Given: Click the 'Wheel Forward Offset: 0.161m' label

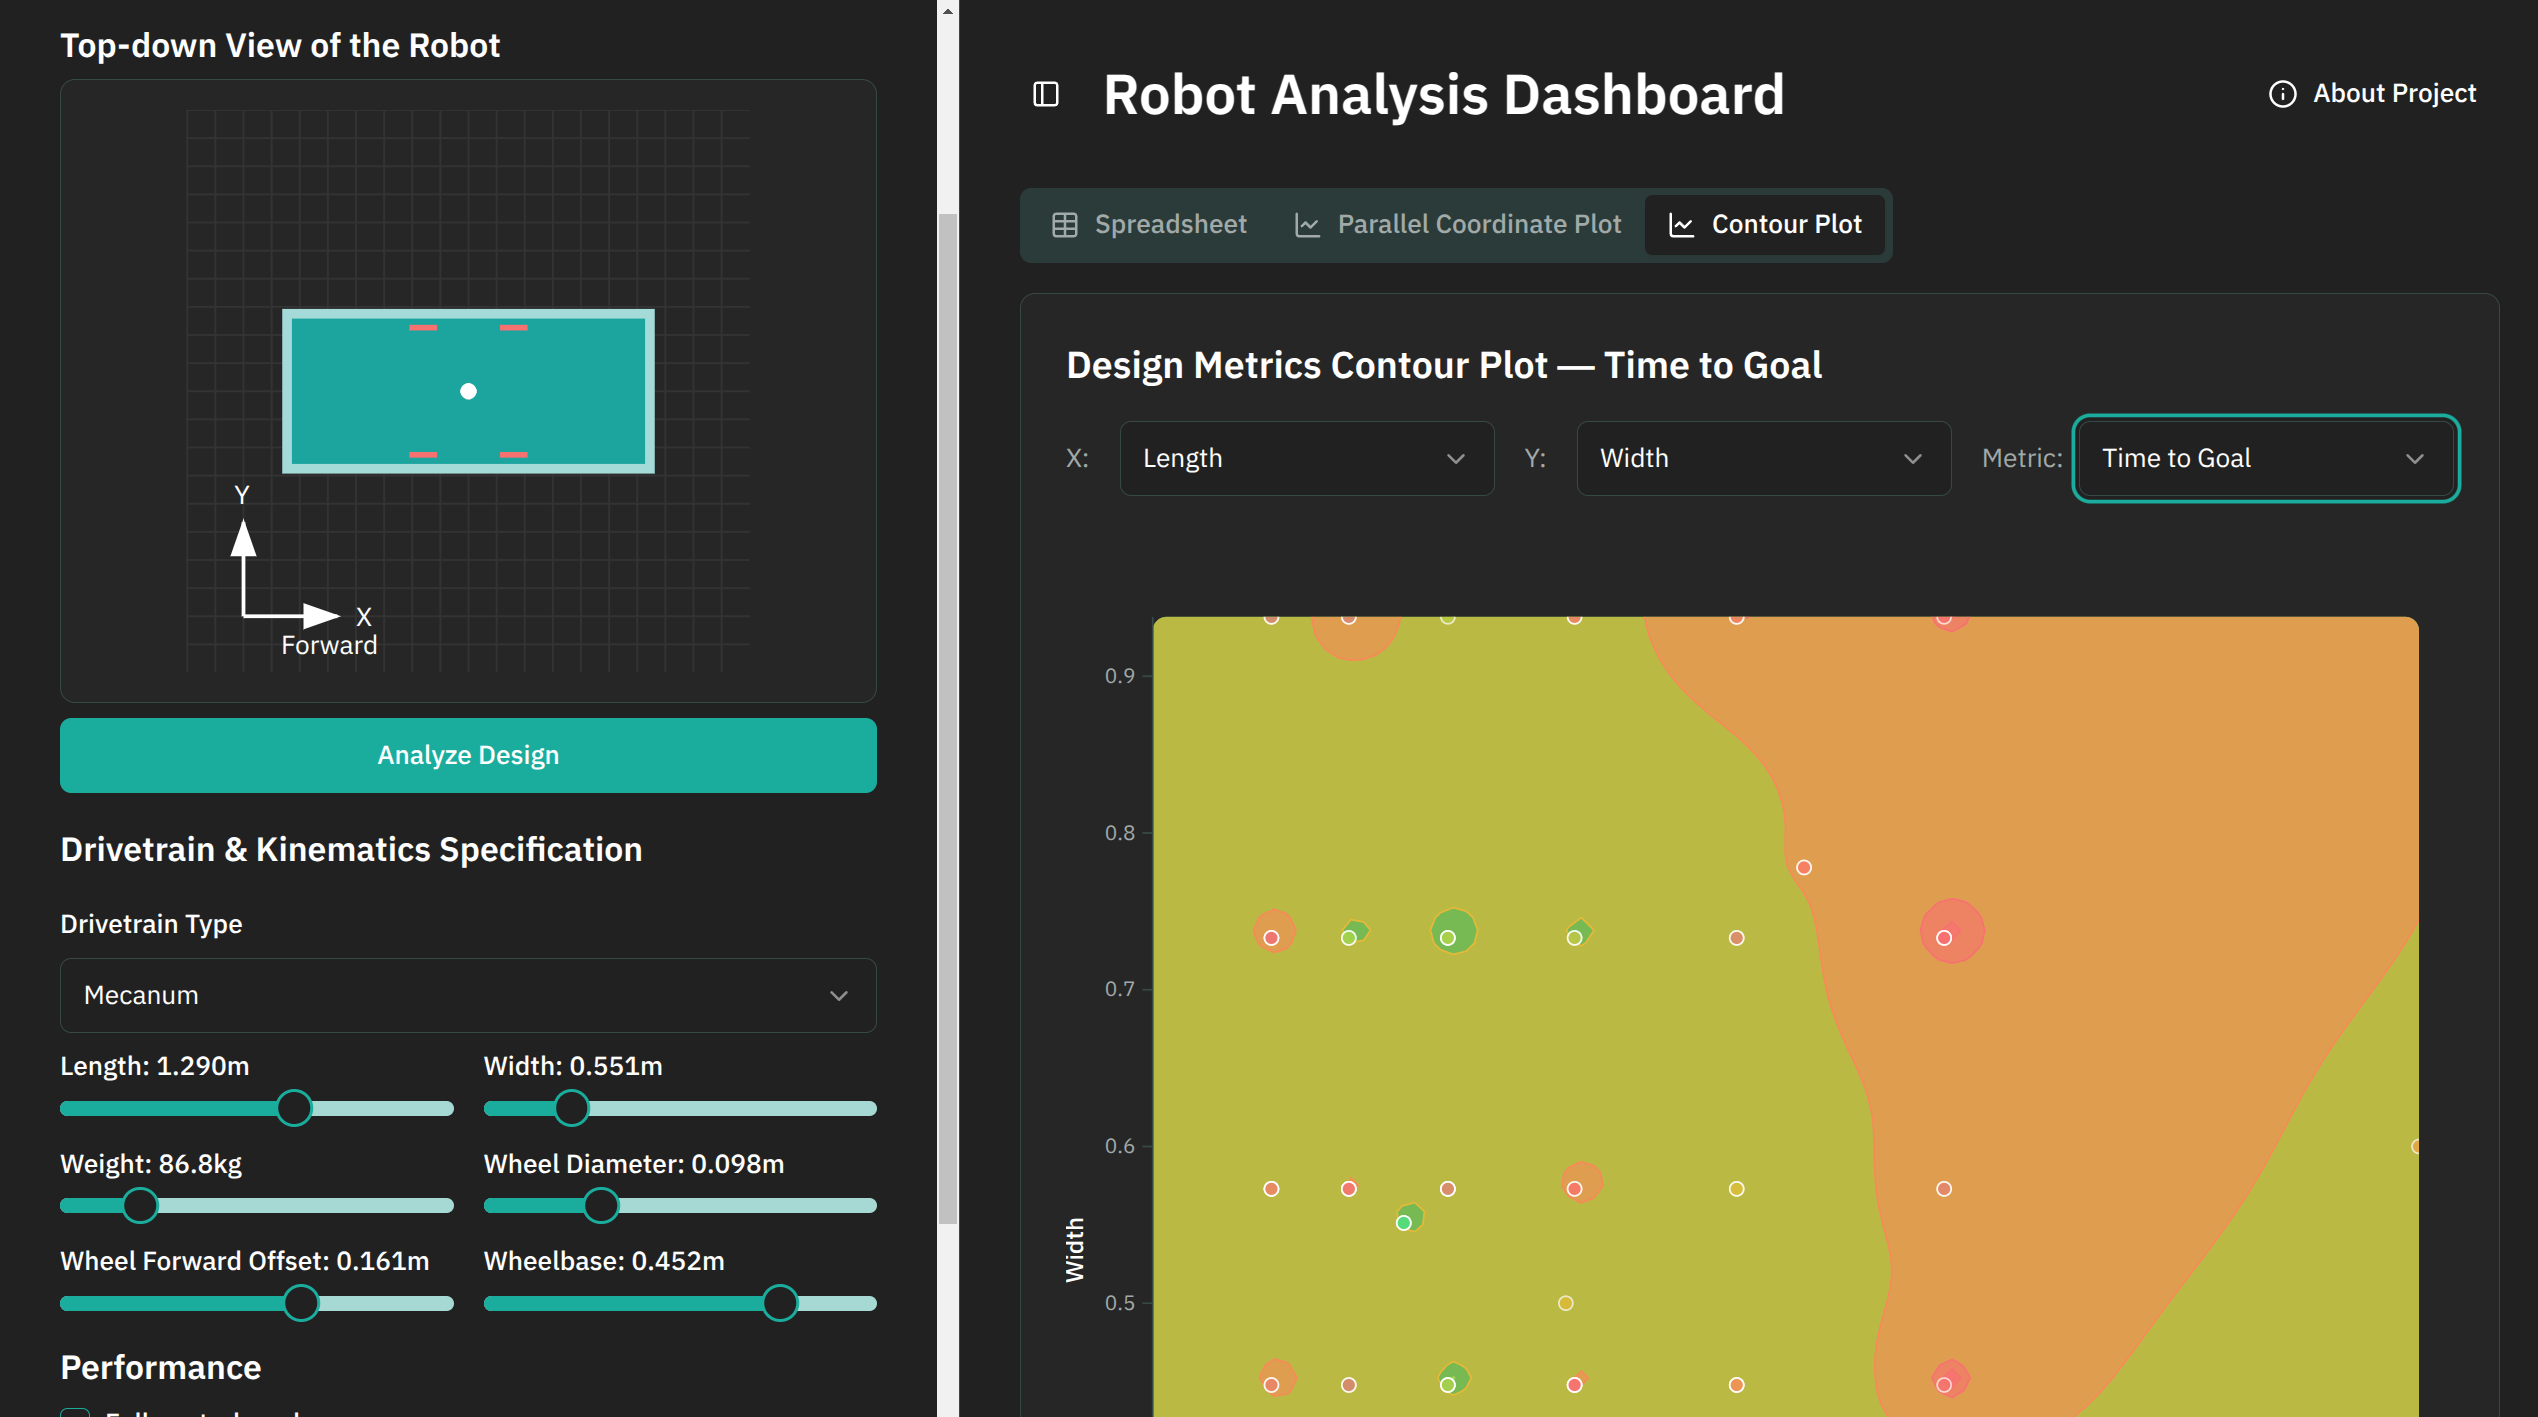Looking at the screenshot, I should point(245,1261).
